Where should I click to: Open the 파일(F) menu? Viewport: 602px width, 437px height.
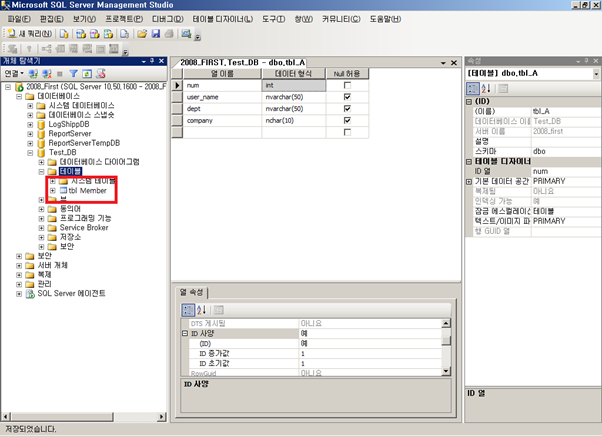coord(19,19)
